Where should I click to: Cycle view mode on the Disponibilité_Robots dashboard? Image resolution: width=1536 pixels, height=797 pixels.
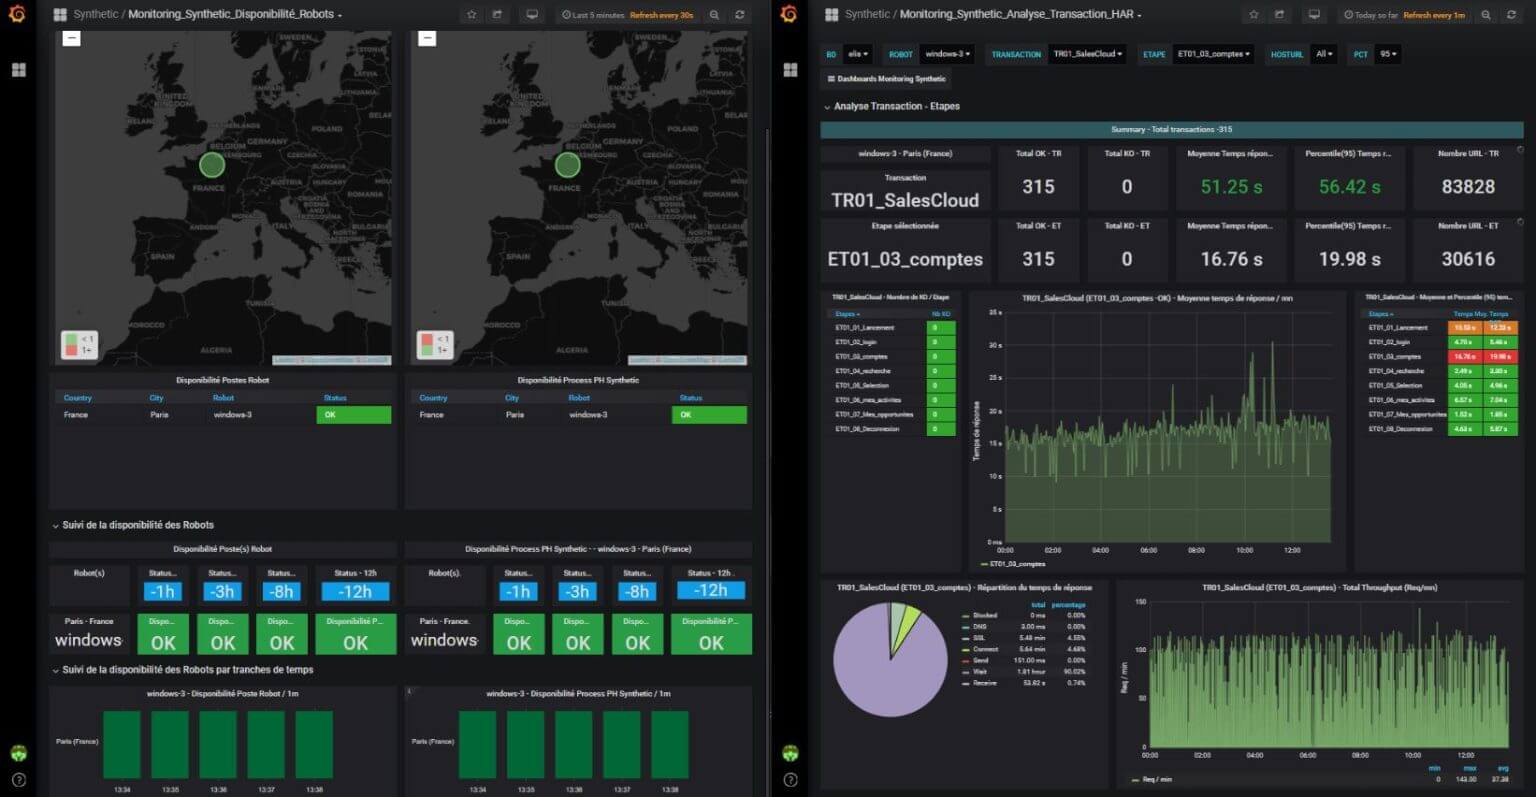point(532,15)
